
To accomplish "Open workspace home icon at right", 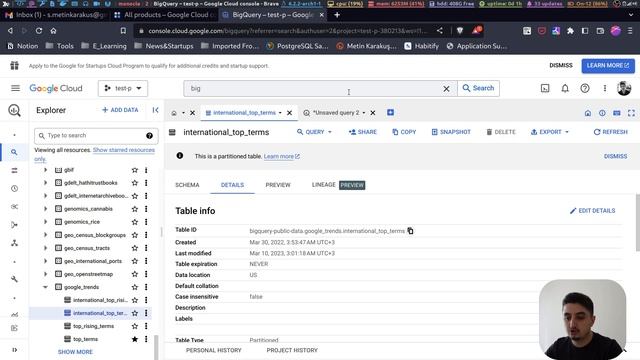I will (x=588, y=113).
